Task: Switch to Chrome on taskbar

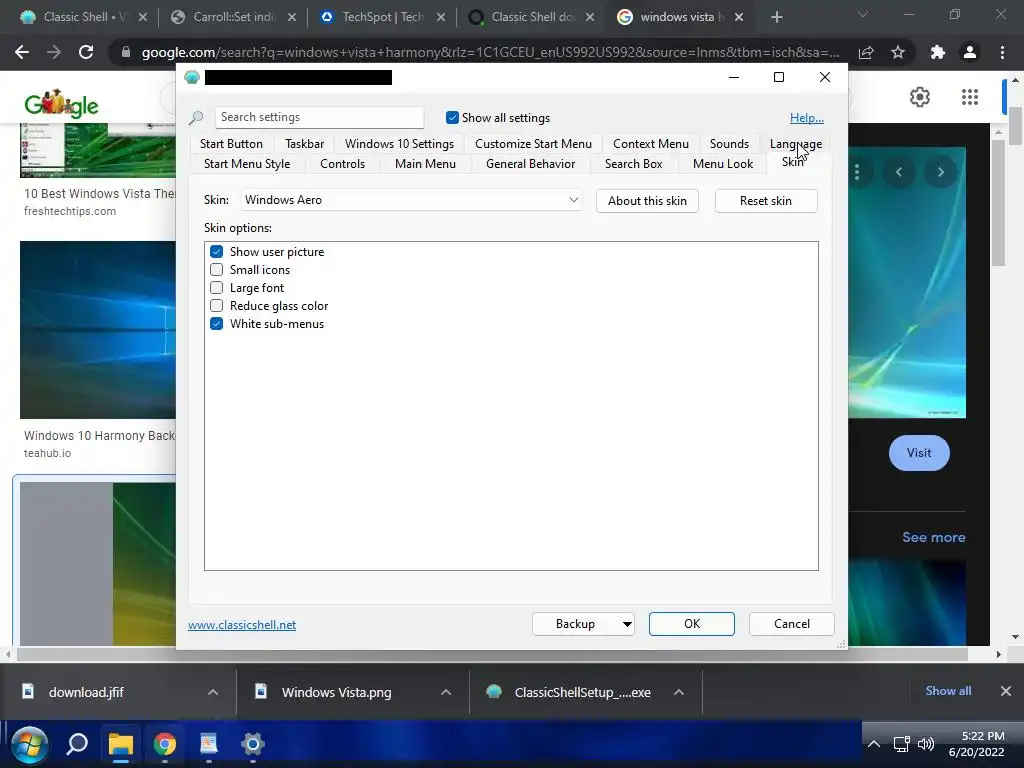Action: click(x=165, y=744)
